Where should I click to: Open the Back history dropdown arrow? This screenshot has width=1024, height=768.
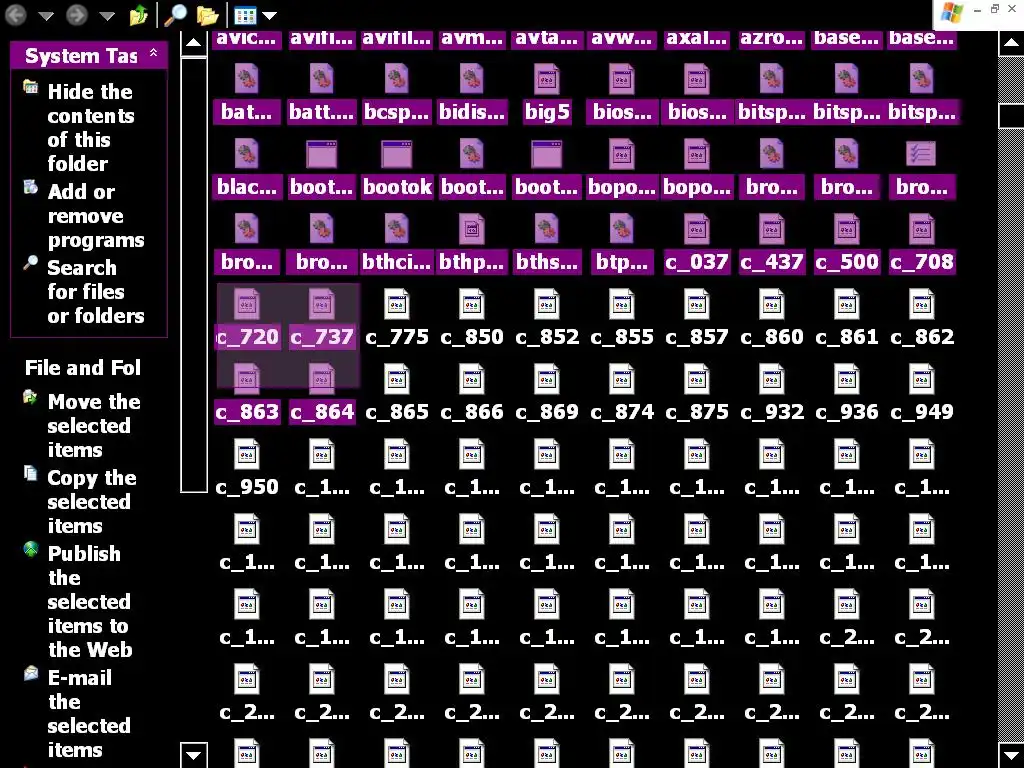pos(46,16)
